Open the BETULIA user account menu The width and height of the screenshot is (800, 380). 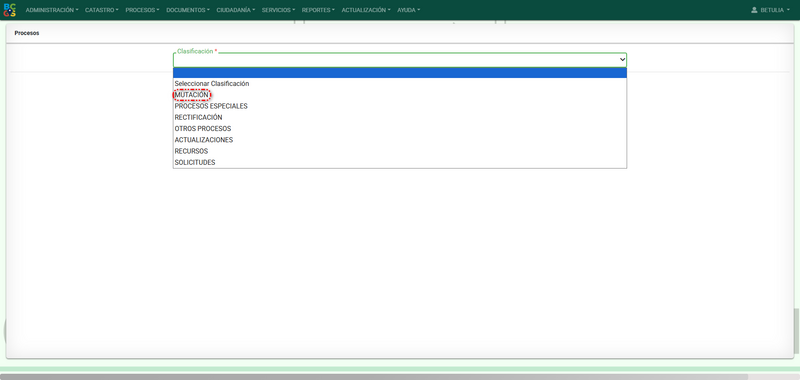pos(770,10)
